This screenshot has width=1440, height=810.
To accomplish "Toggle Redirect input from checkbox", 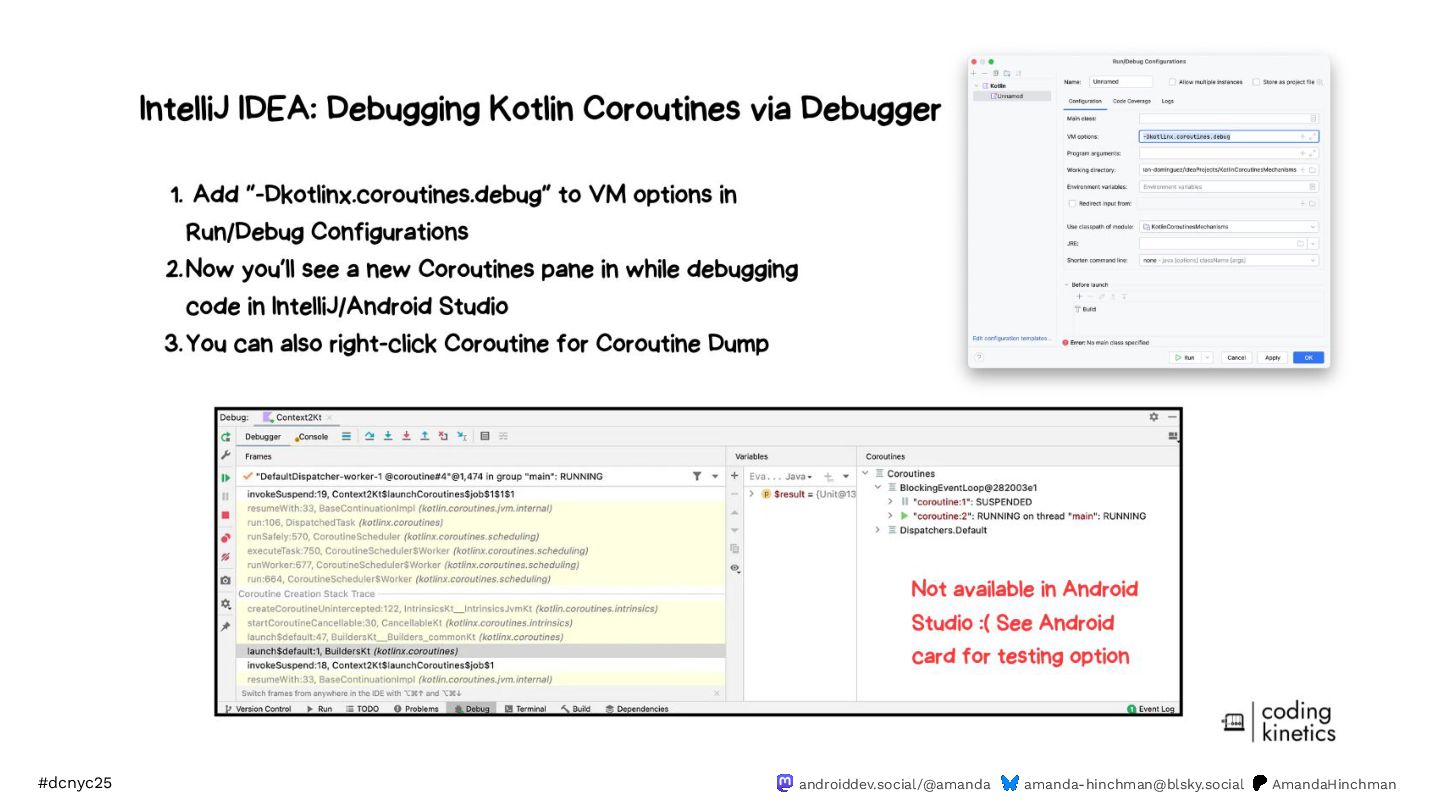I will pos(1072,203).
